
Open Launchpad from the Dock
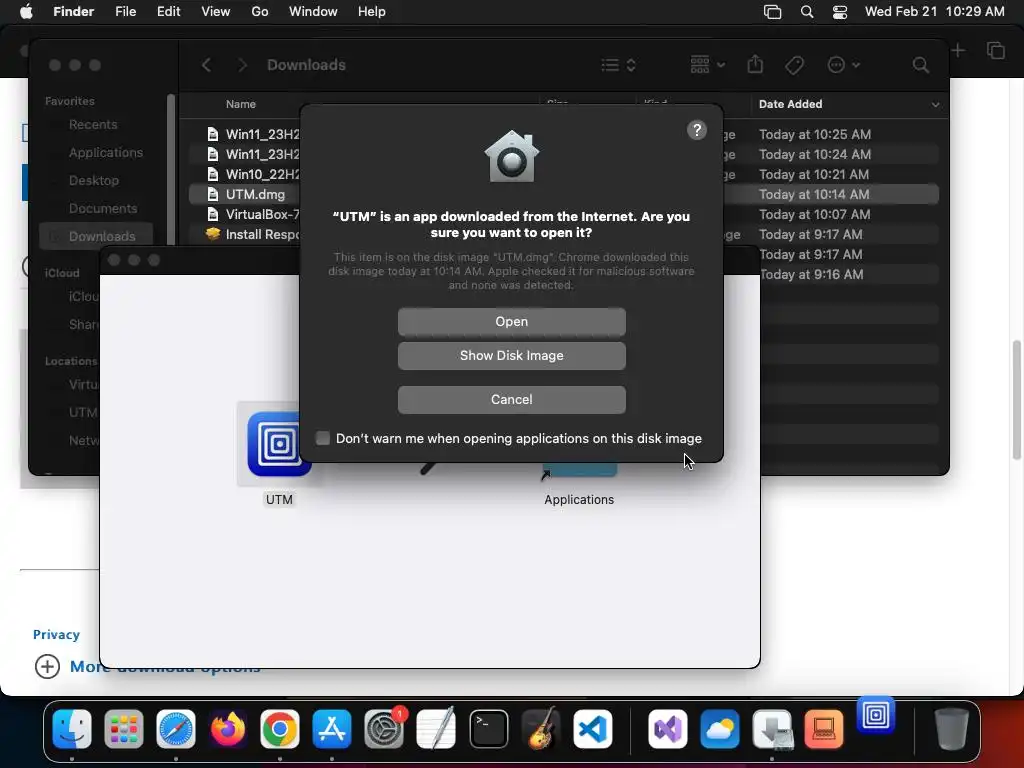[x=123, y=729]
